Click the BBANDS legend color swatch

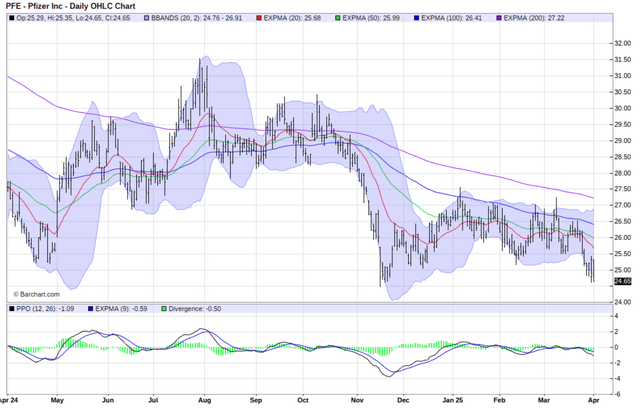click(x=147, y=18)
